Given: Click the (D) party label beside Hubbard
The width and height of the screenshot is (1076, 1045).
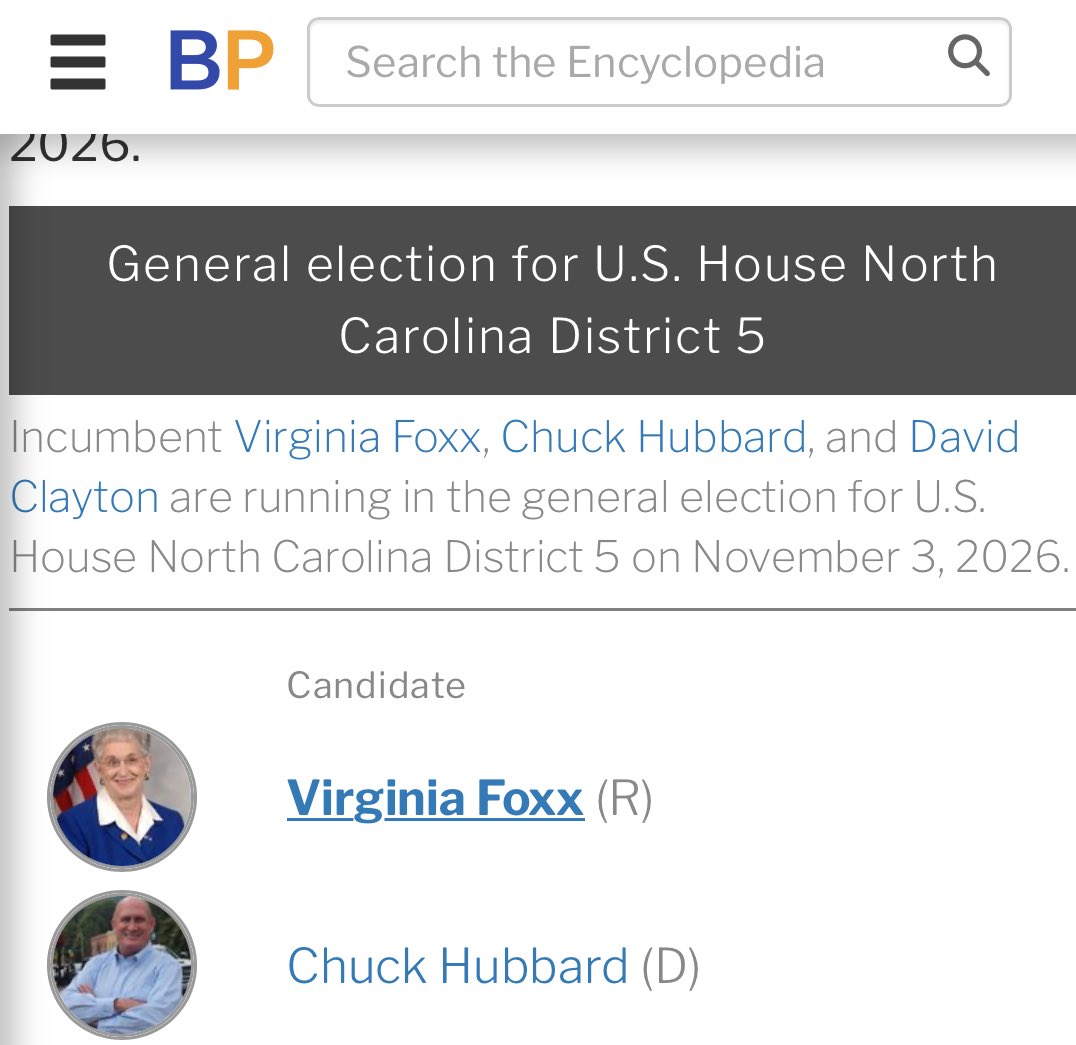Looking at the screenshot, I should click(x=670, y=967).
